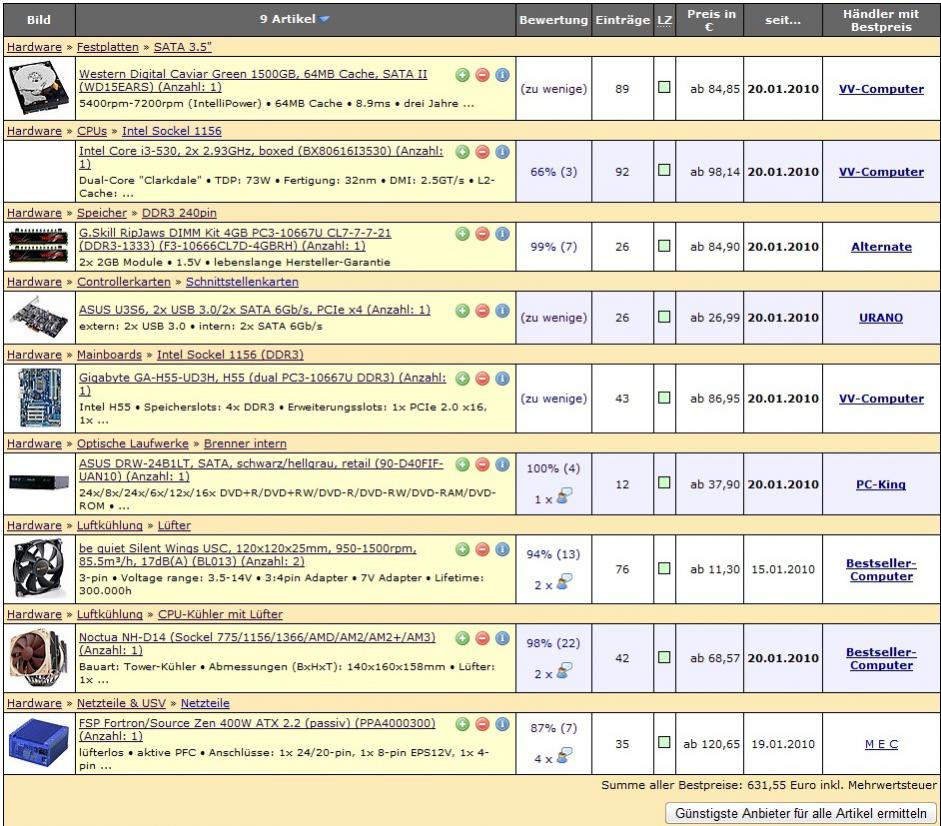
Task: Tick LZ checkbox for Noctua NH-D14
Action: (664, 657)
